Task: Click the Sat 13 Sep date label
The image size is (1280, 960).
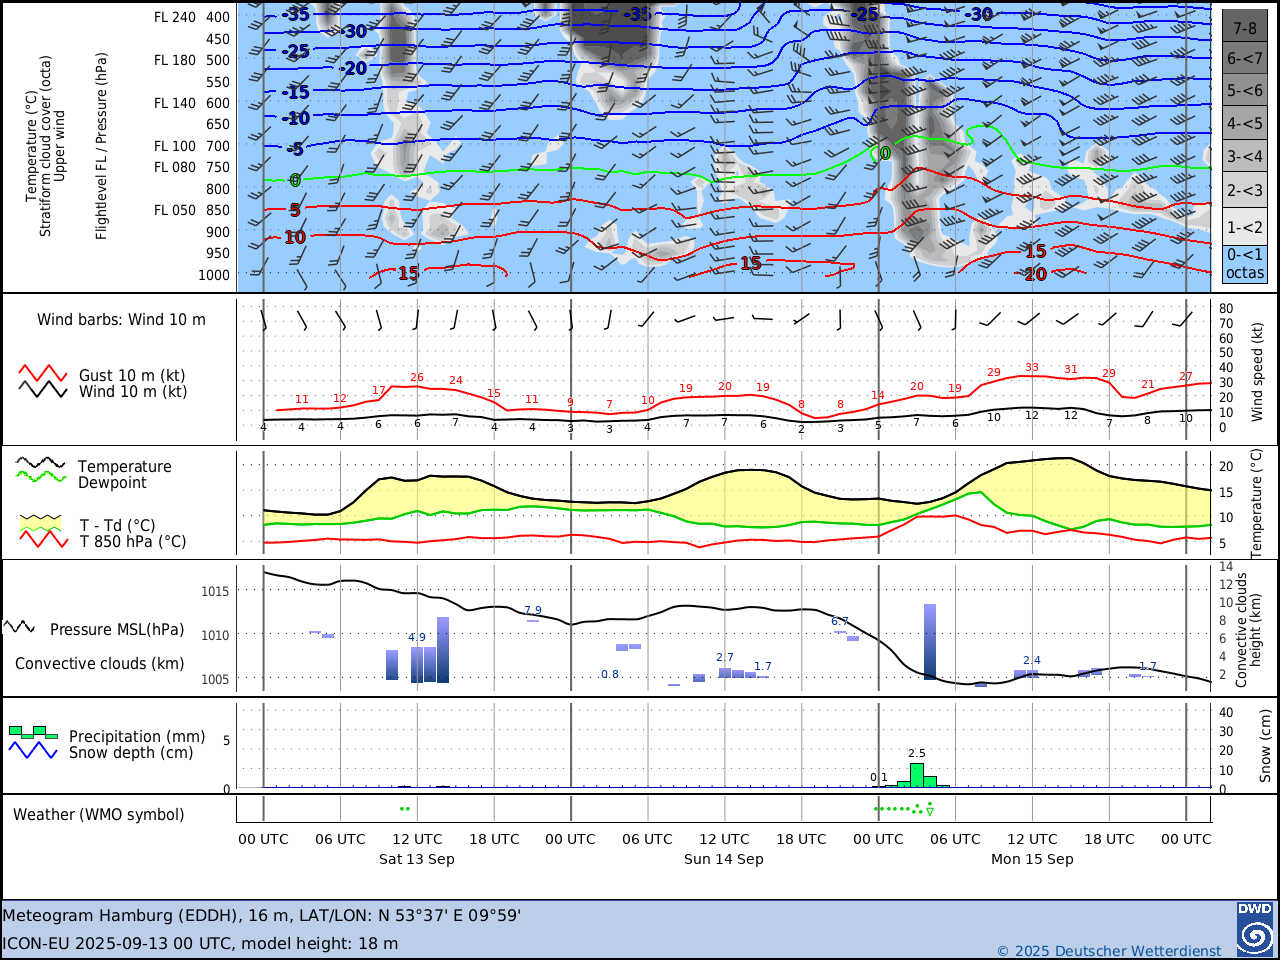Action: pos(417,859)
